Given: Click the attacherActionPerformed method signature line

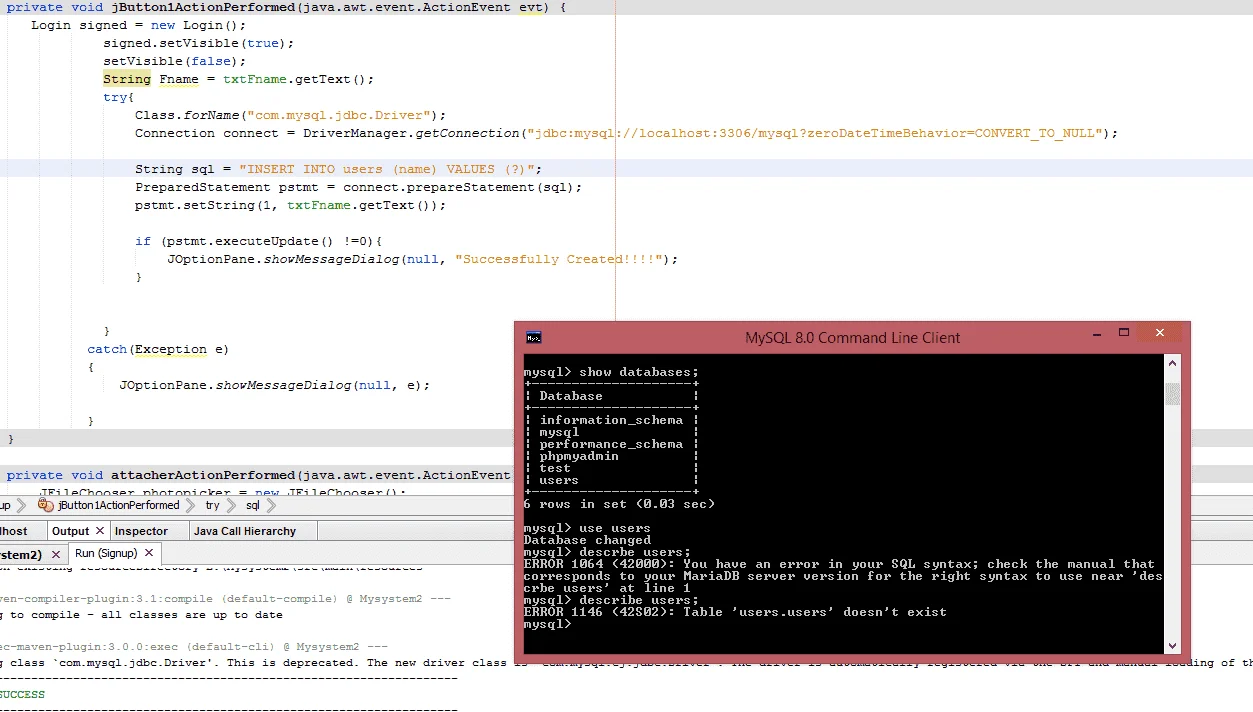Looking at the screenshot, I should [258, 475].
